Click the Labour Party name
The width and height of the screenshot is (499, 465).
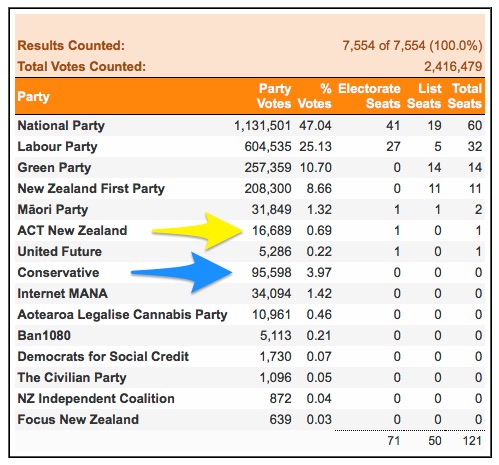[x=58, y=147]
